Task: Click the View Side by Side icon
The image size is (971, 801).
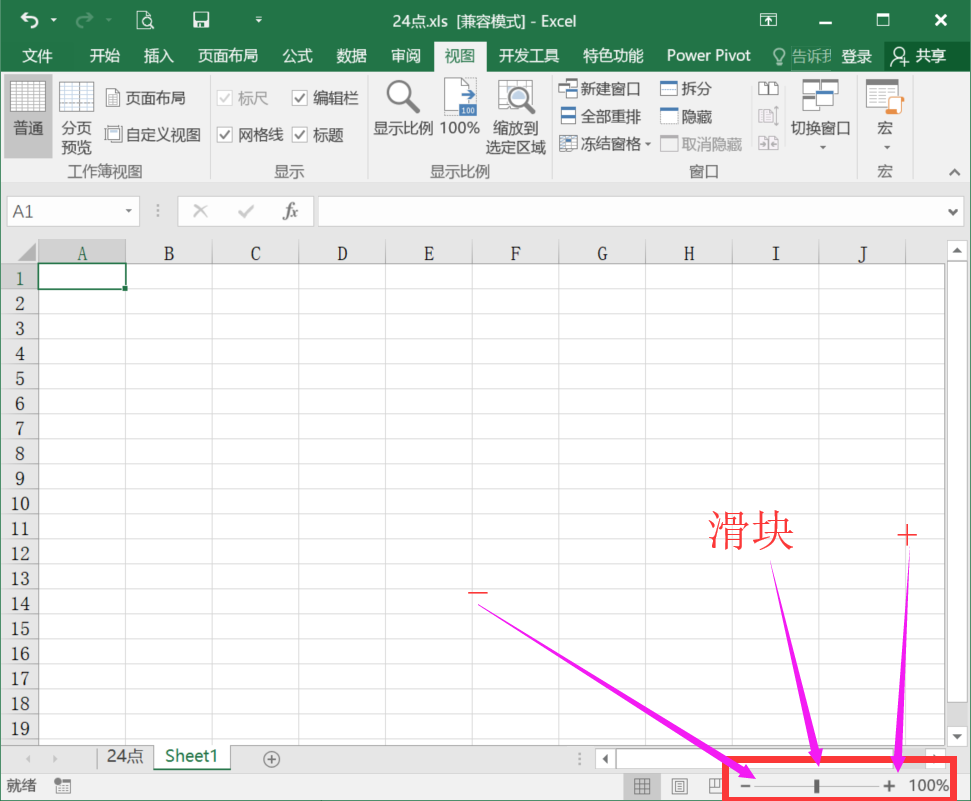Action: [x=769, y=89]
